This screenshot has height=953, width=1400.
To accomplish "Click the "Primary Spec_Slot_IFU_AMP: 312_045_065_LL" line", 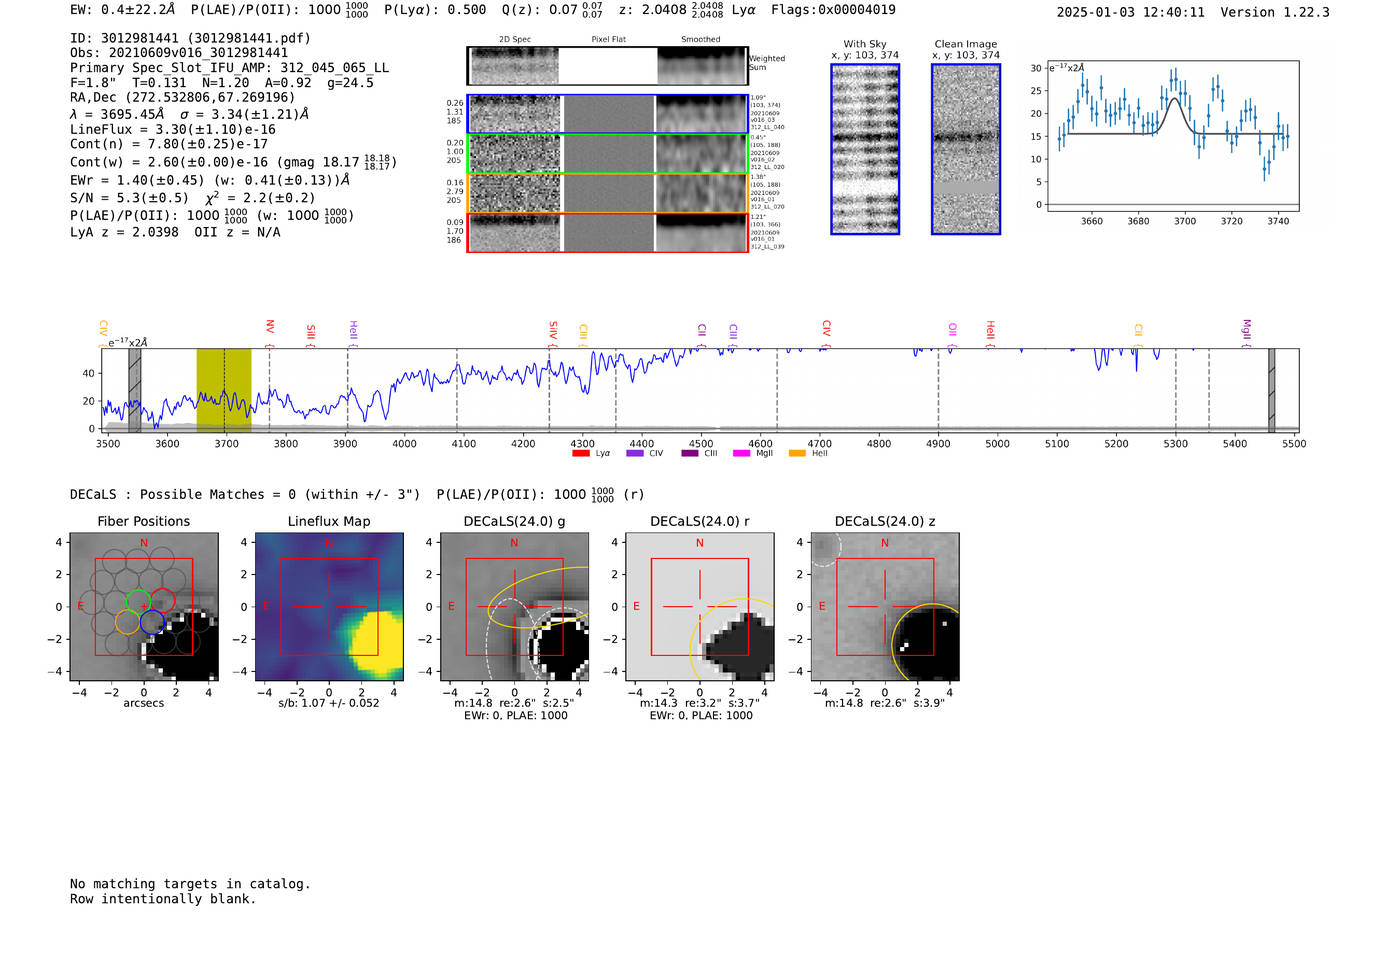I will 229,68.
